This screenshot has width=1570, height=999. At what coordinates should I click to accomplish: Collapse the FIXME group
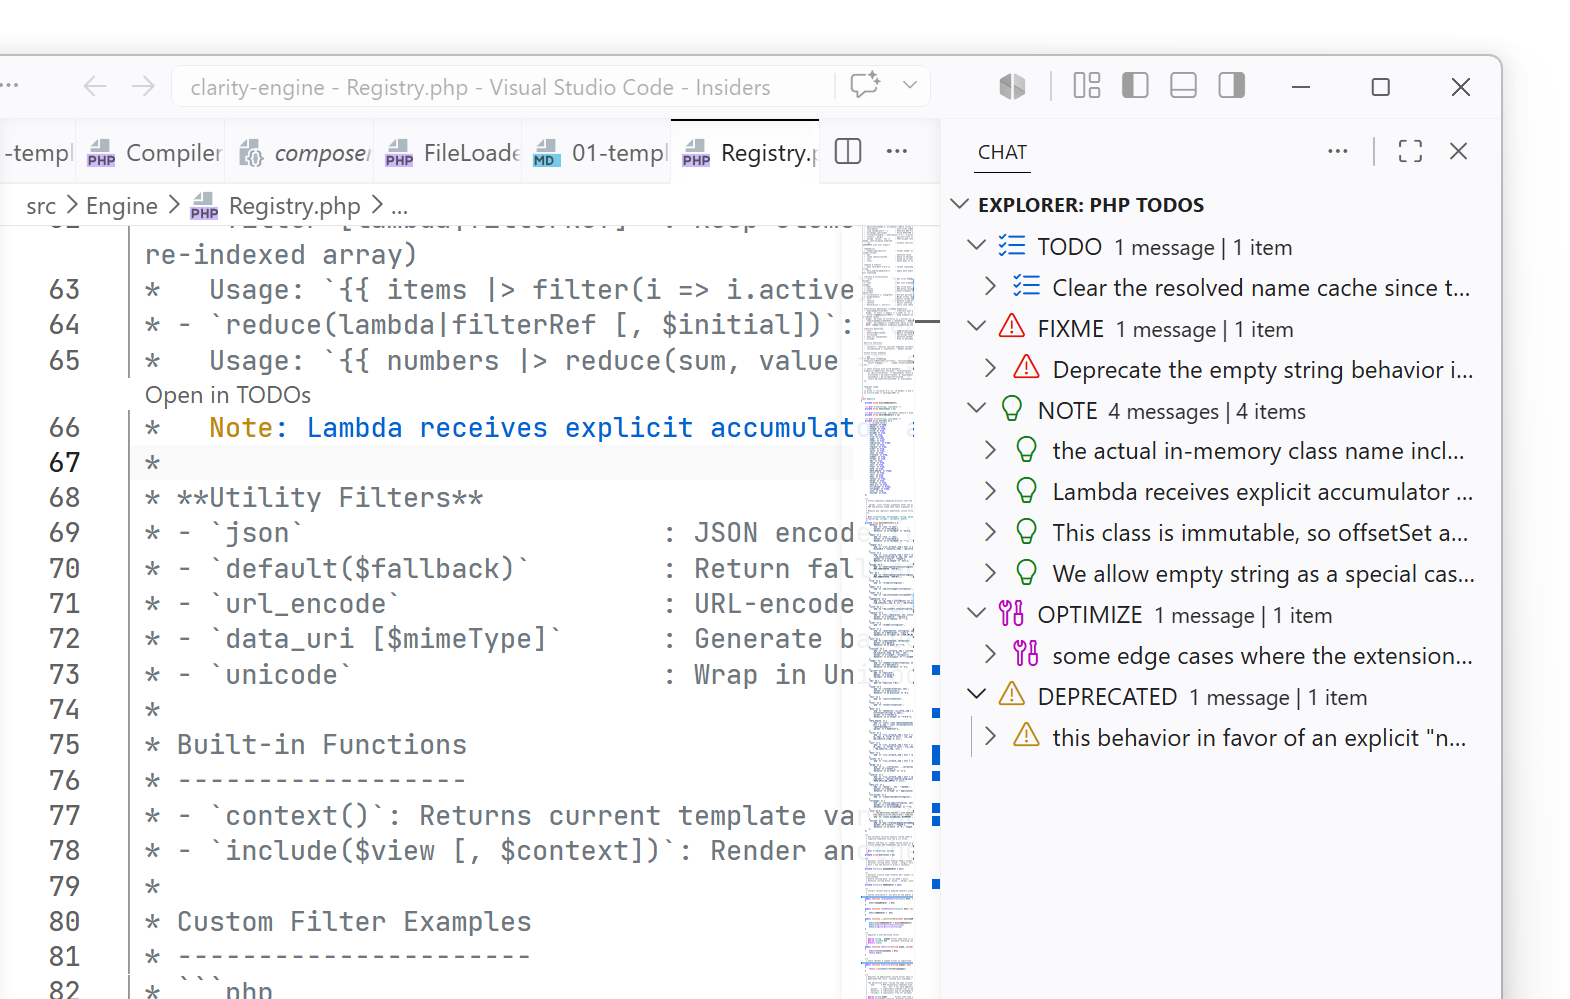pyautogui.click(x=977, y=328)
